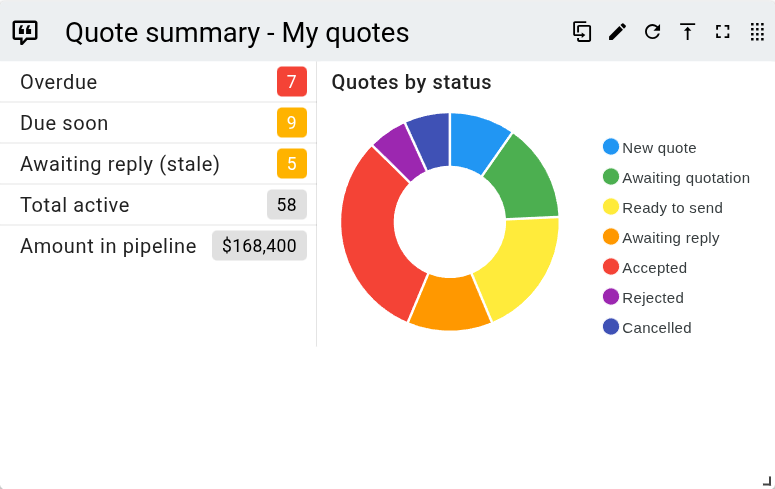Open the copy widget icon
The height and width of the screenshot is (489, 775).
coord(582,32)
